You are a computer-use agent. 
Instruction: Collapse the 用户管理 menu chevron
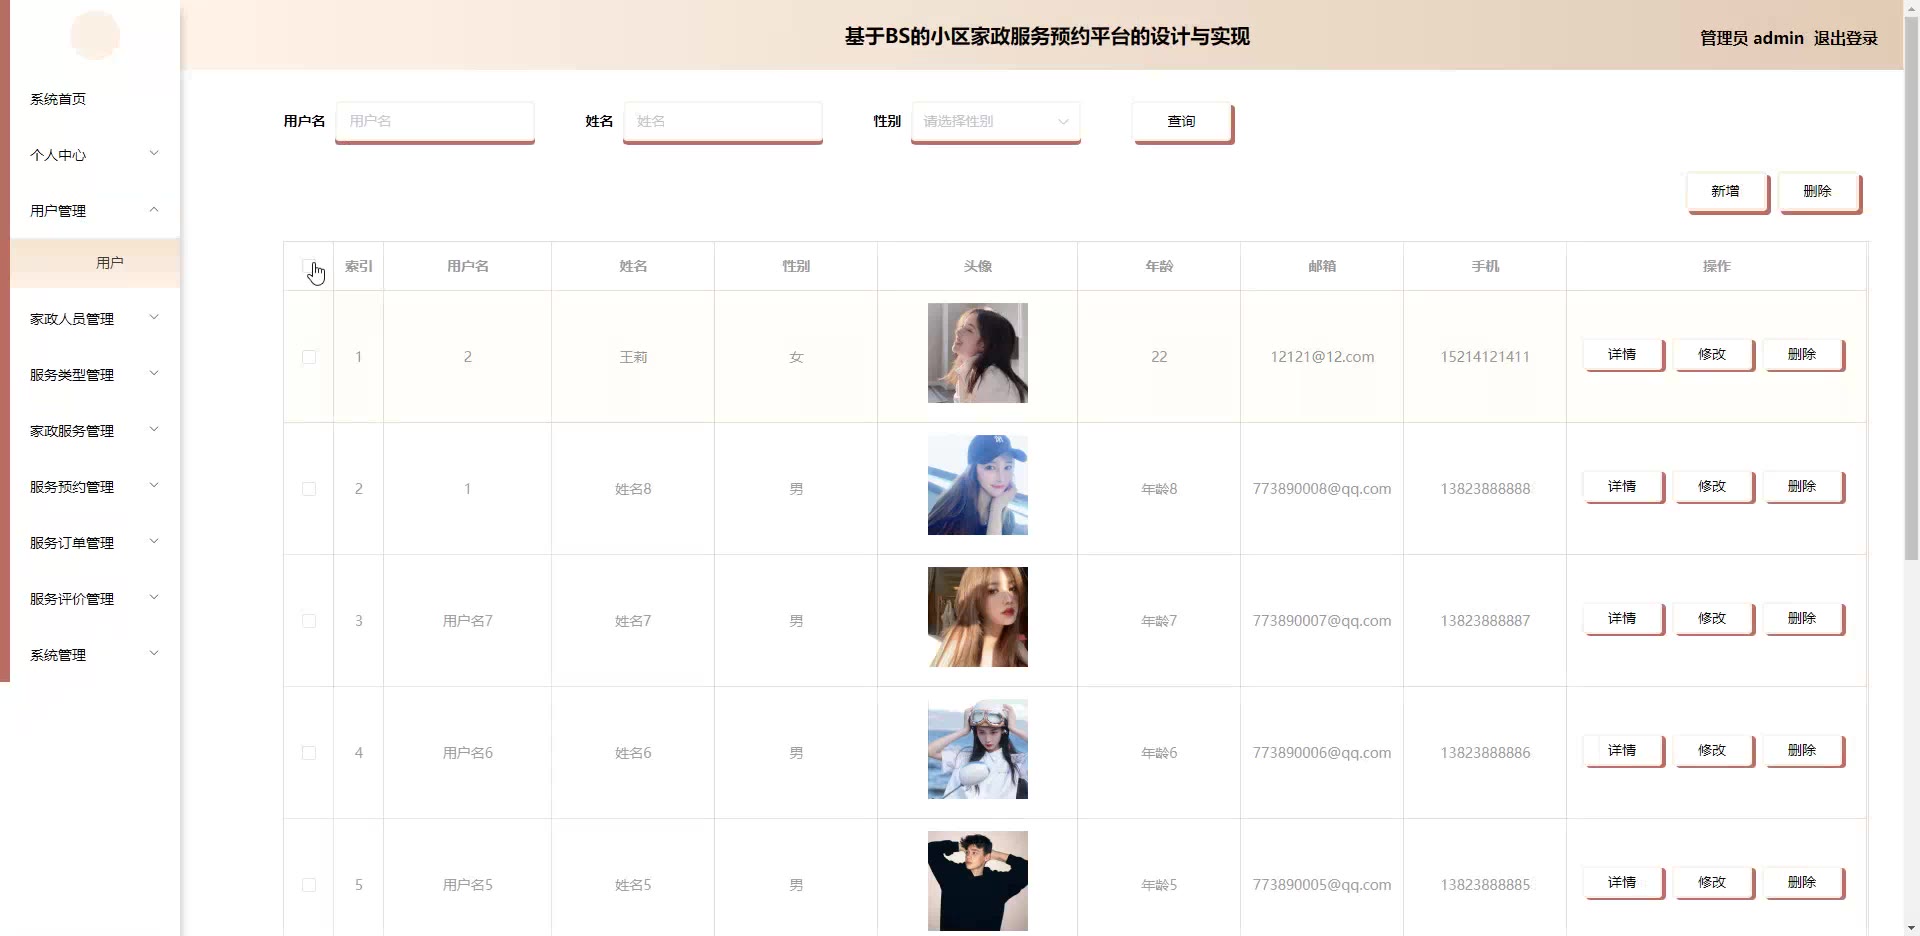click(154, 209)
